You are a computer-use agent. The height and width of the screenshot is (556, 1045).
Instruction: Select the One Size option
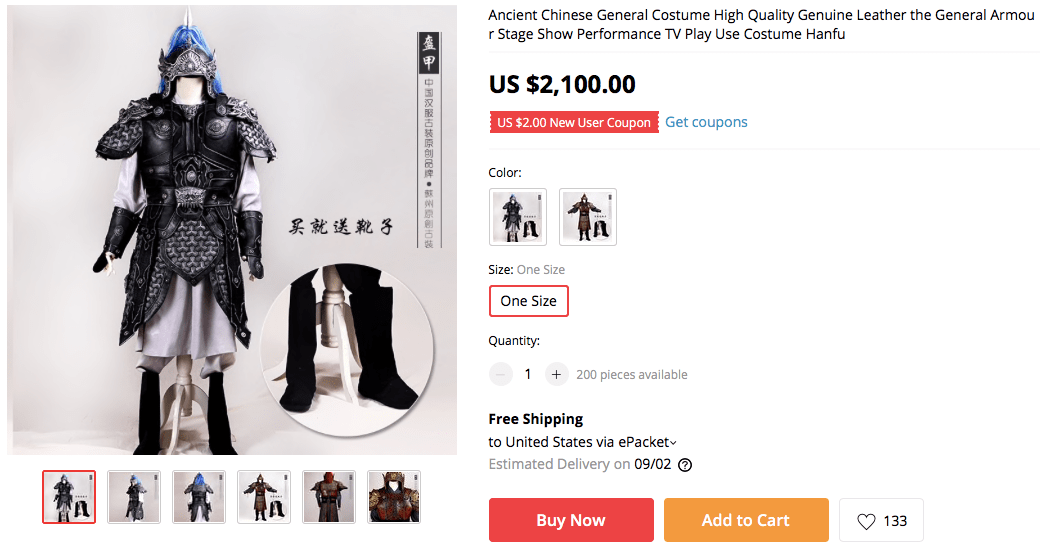(x=528, y=301)
